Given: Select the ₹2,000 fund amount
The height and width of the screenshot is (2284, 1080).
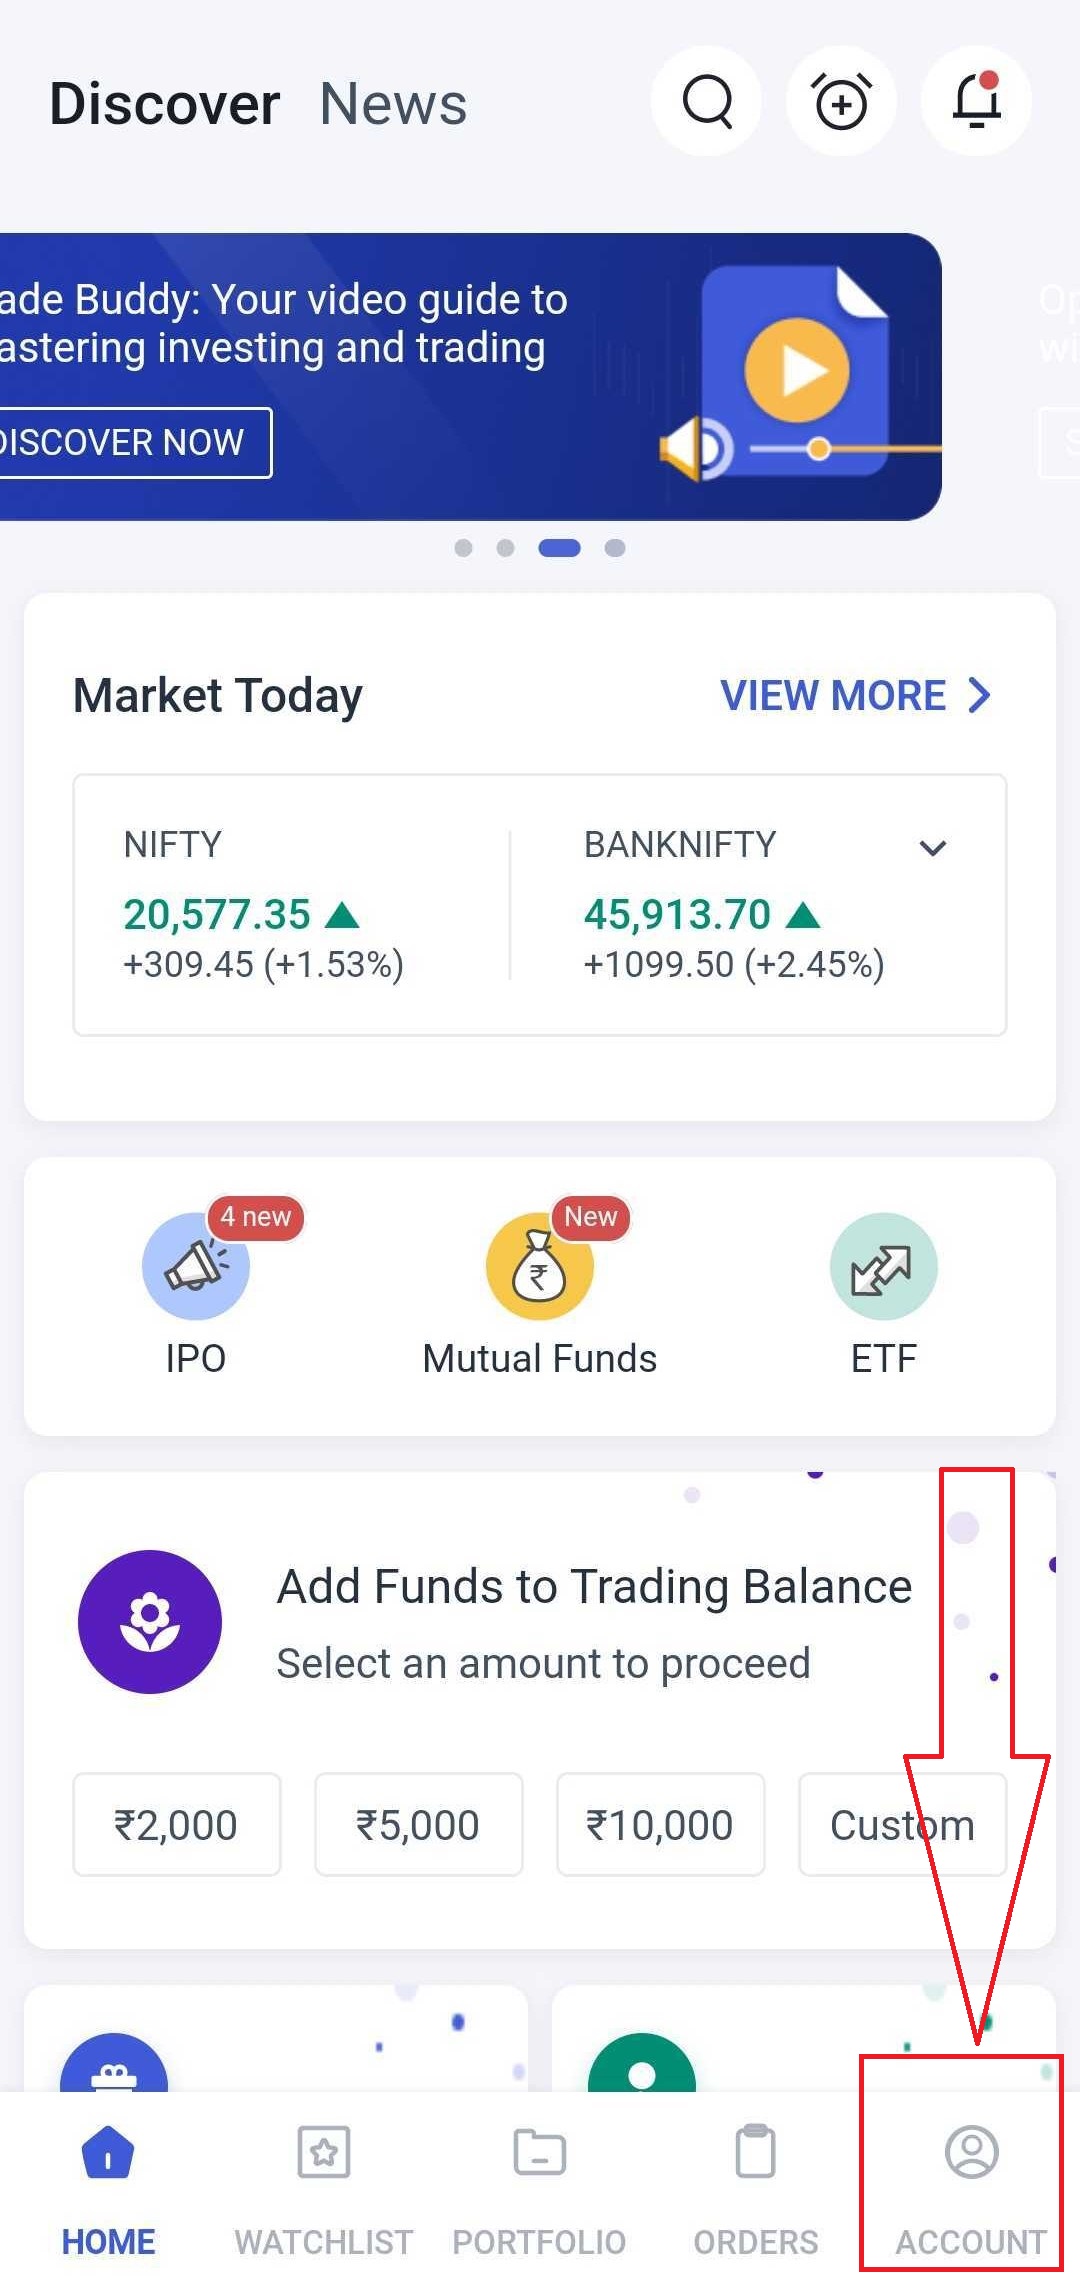Looking at the screenshot, I should (x=177, y=1825).
